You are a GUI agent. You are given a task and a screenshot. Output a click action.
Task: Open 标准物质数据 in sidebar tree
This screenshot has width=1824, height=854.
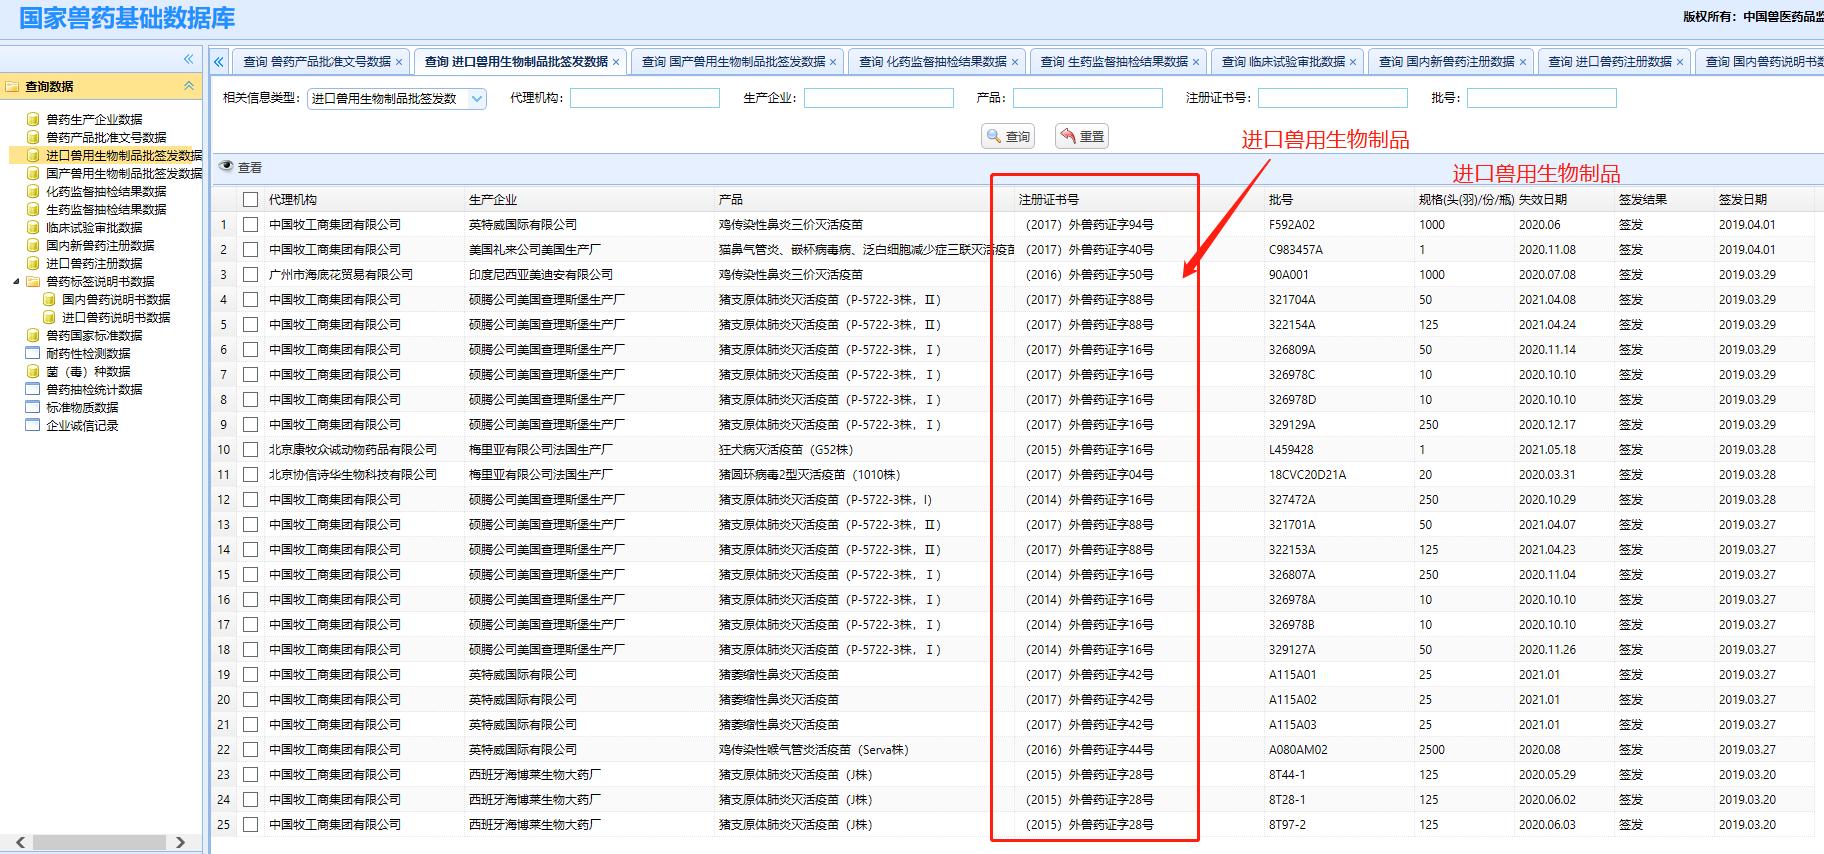coord(82,407)
